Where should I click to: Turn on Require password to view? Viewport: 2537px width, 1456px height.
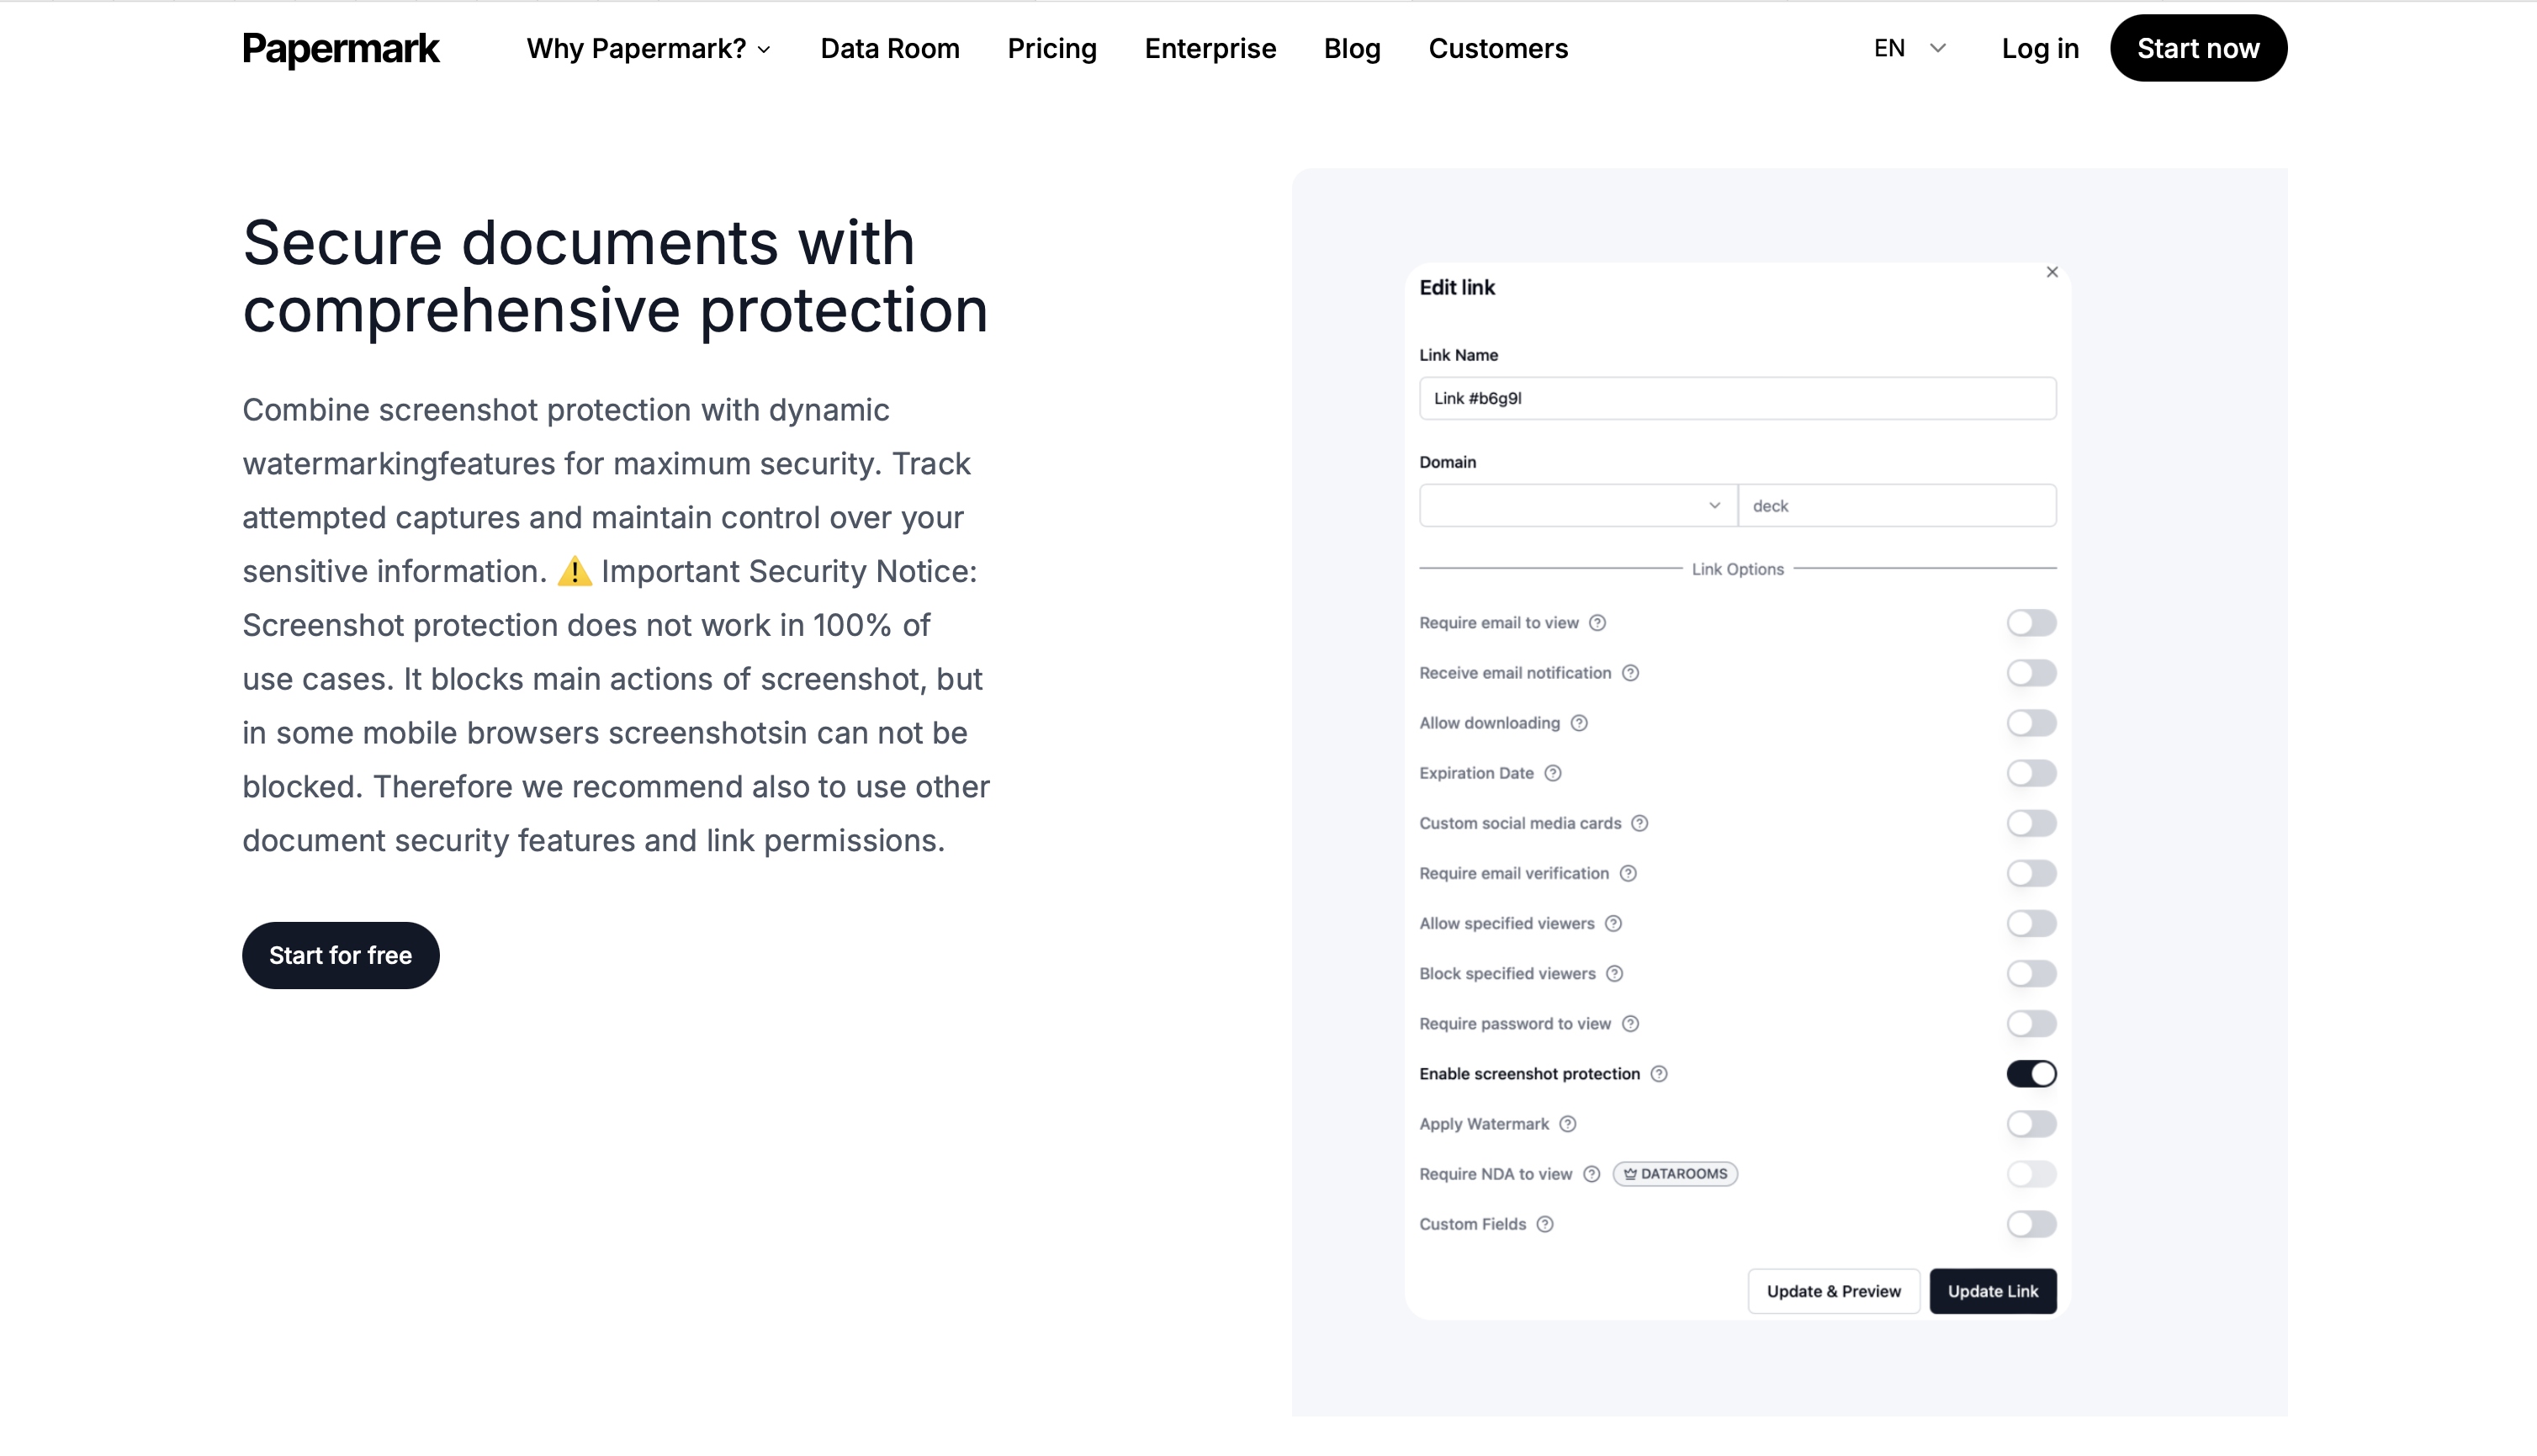2031,1024
